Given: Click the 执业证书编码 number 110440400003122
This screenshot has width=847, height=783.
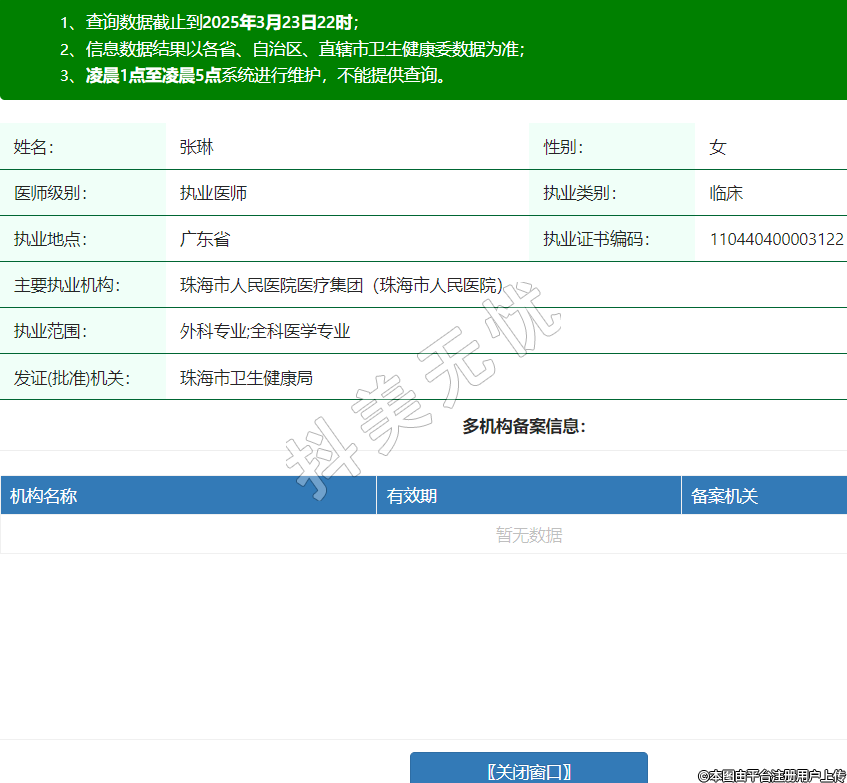Looking at the screenshot, I should (776, 239).
